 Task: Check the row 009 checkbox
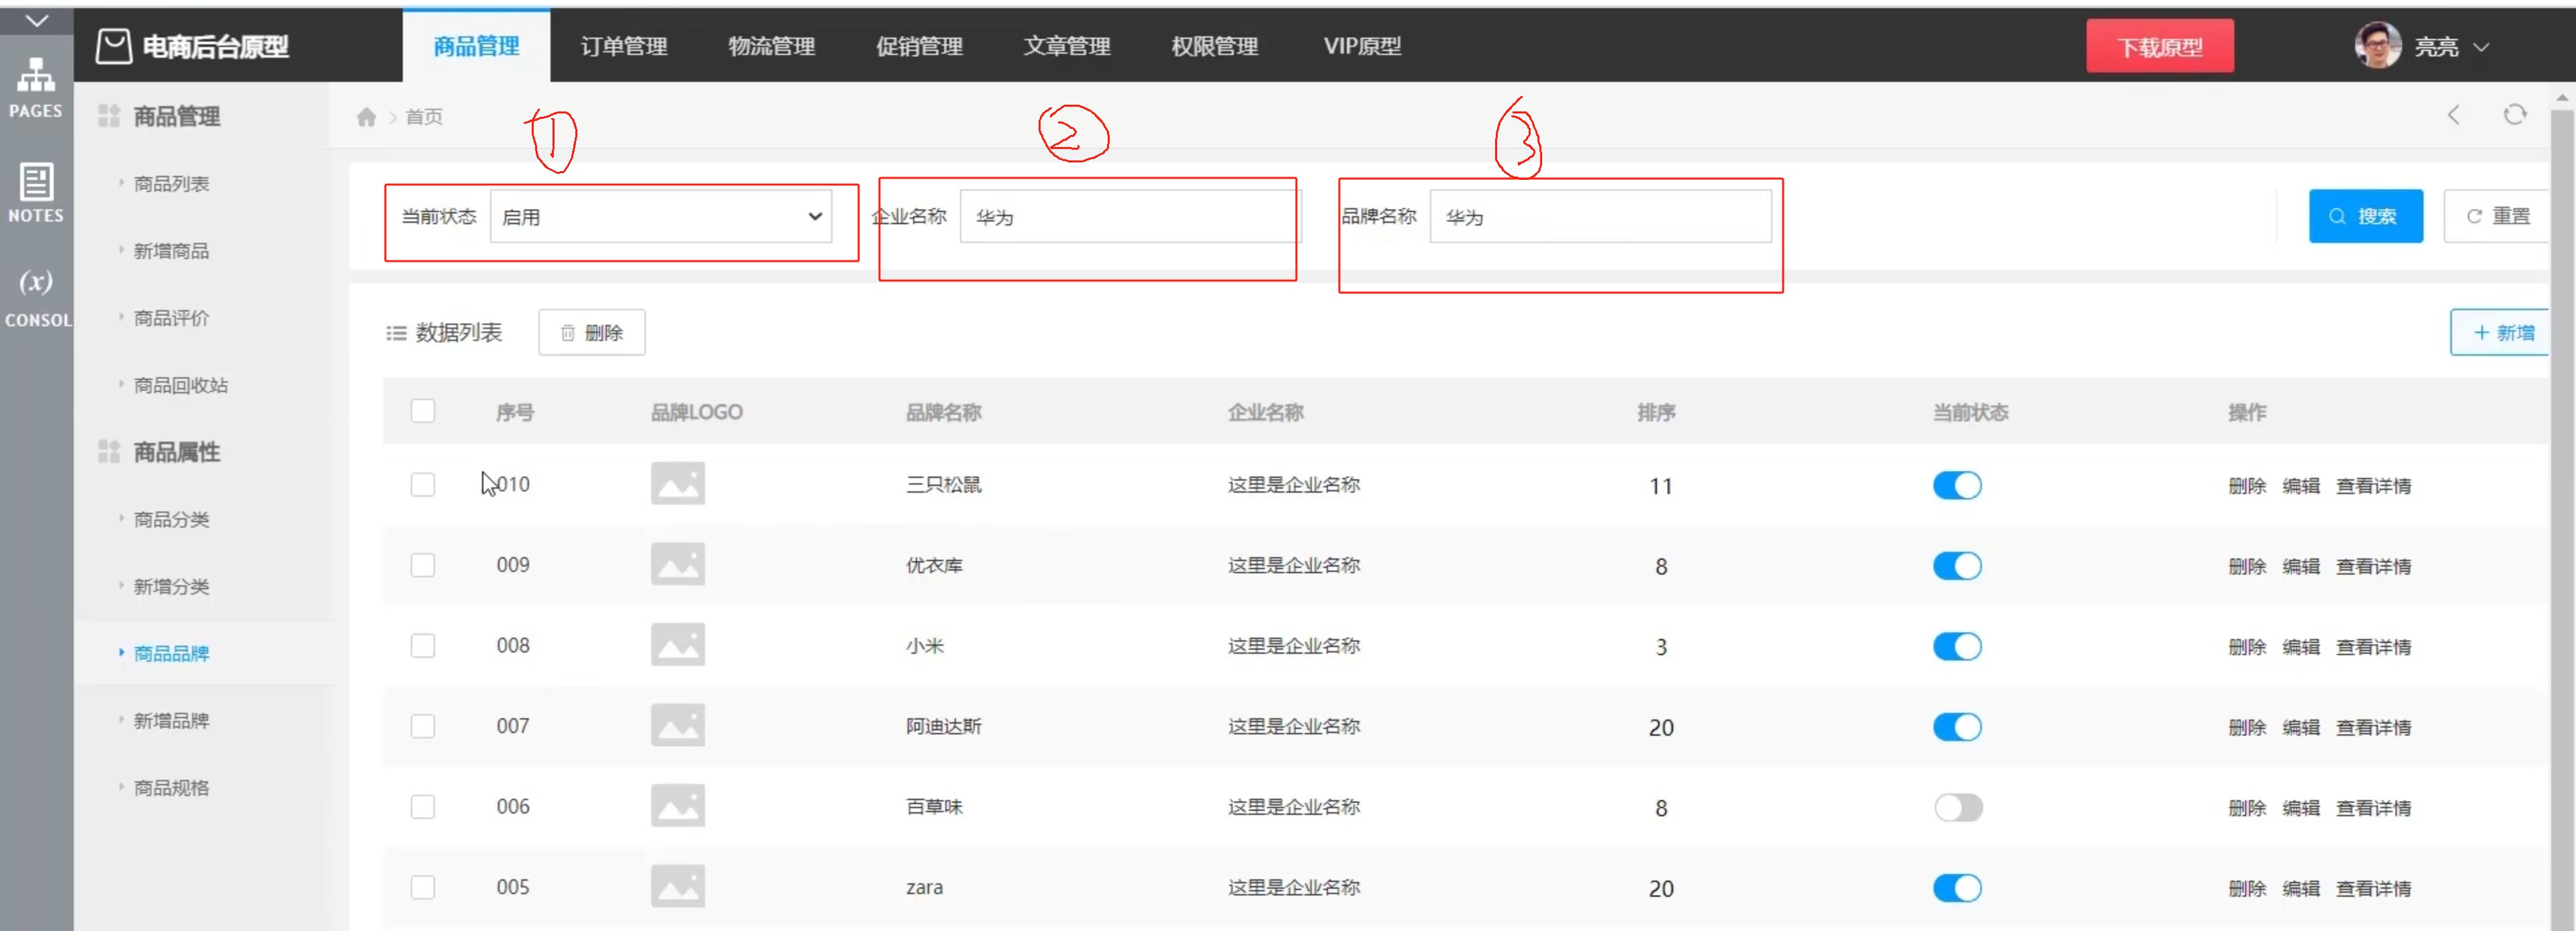pyautogui.click(x=423, y=565)
